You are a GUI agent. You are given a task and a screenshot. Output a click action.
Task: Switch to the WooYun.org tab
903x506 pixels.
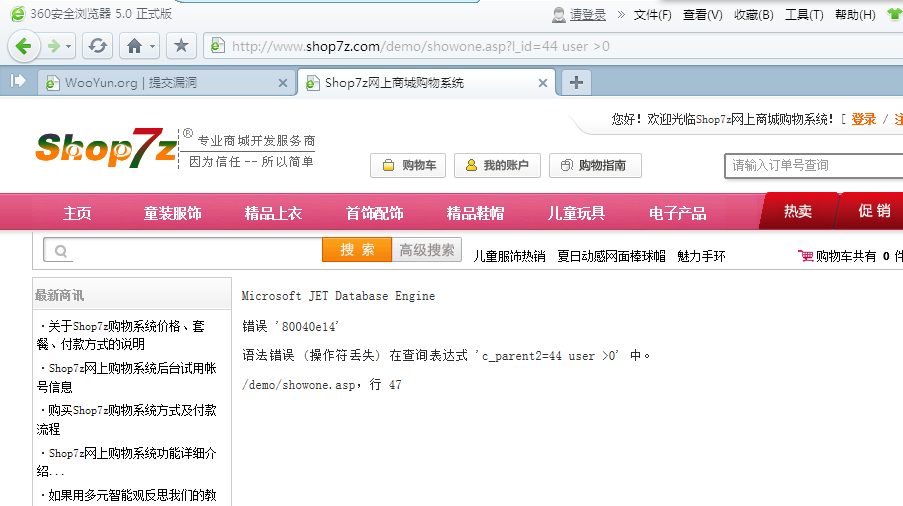(166, 83)
